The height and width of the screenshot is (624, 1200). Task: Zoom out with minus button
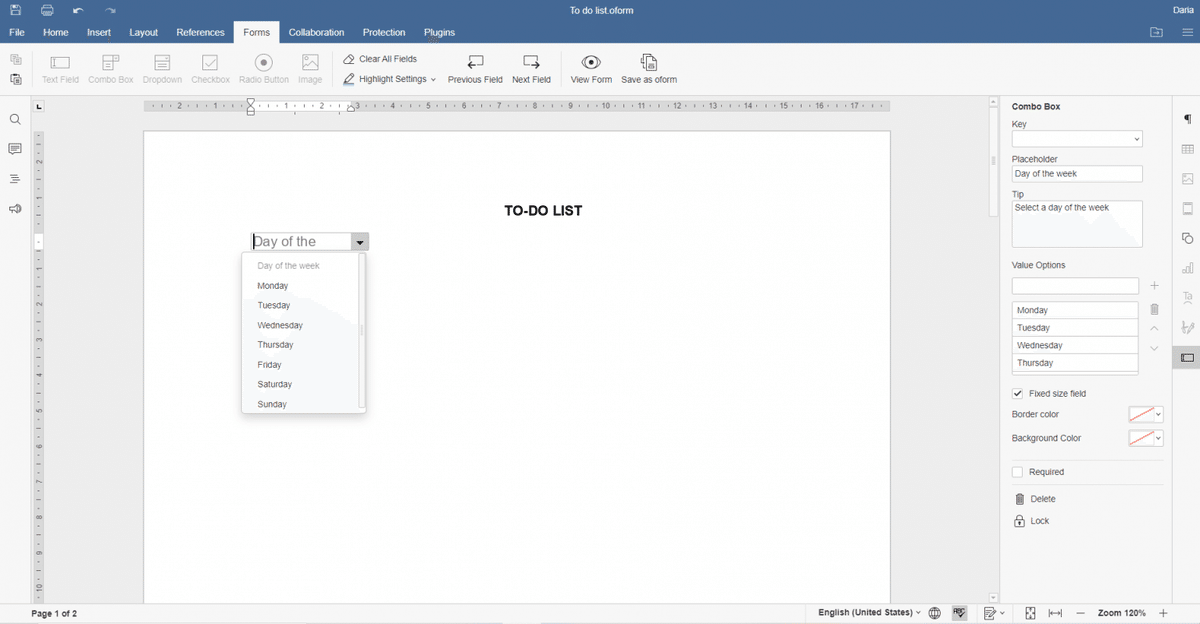1080,613
